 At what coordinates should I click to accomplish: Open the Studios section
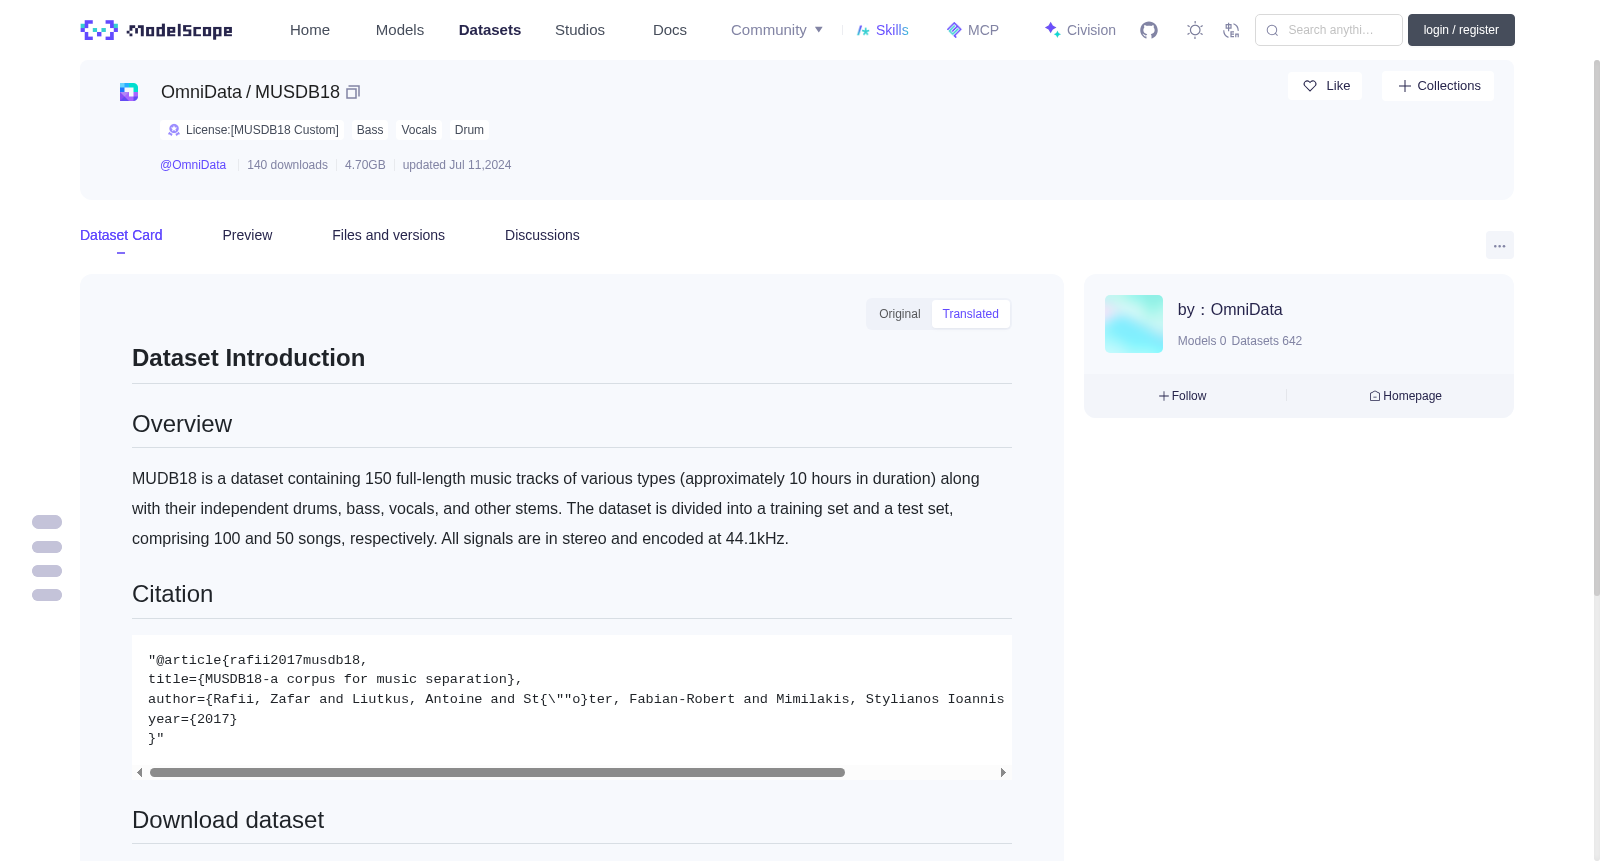click(x=580, y=30)
